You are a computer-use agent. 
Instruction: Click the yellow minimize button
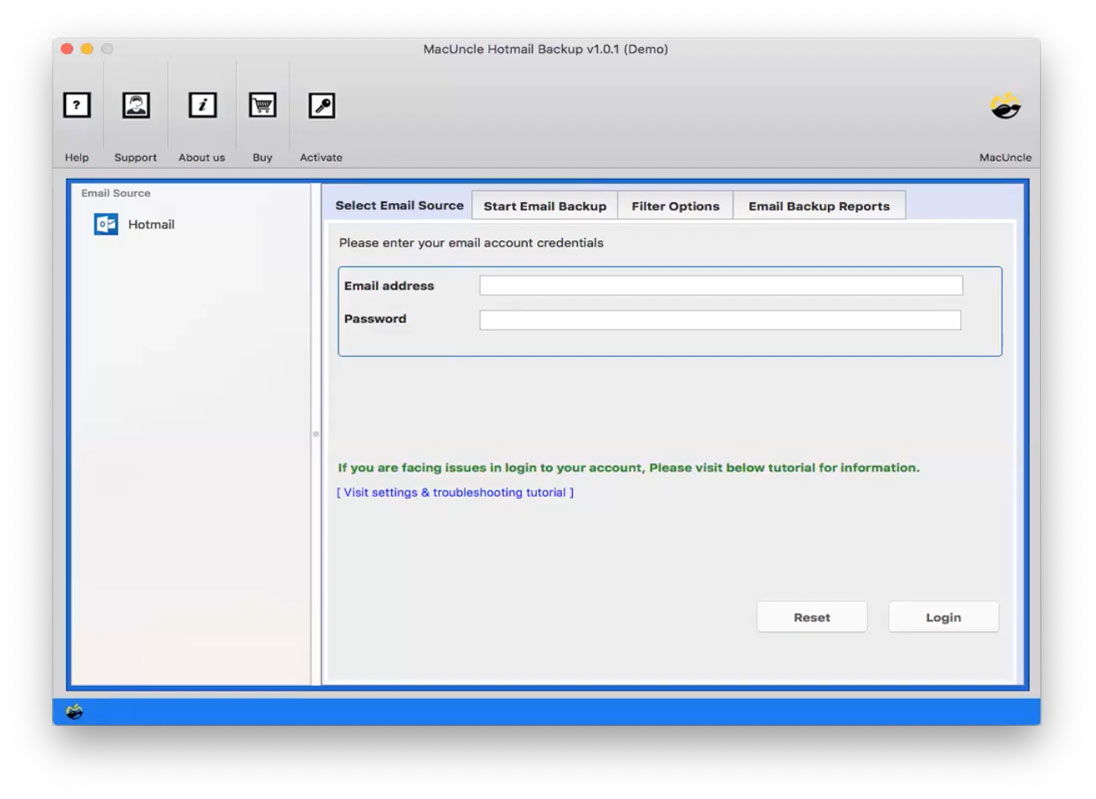85,47
